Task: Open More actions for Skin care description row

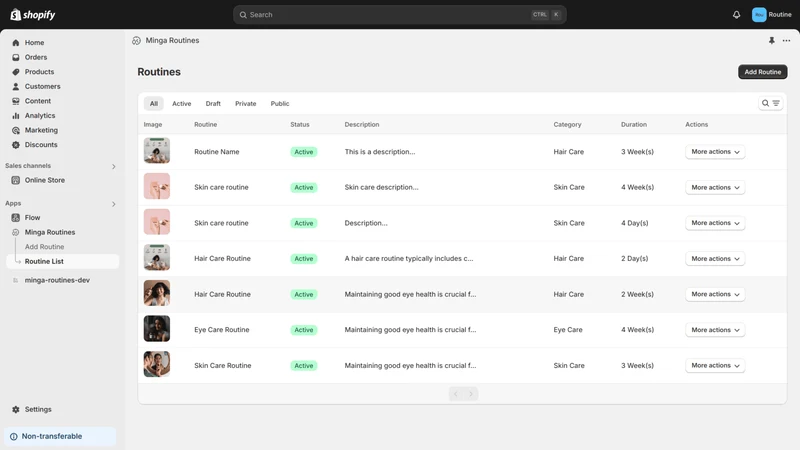Action: coord(715,188)
